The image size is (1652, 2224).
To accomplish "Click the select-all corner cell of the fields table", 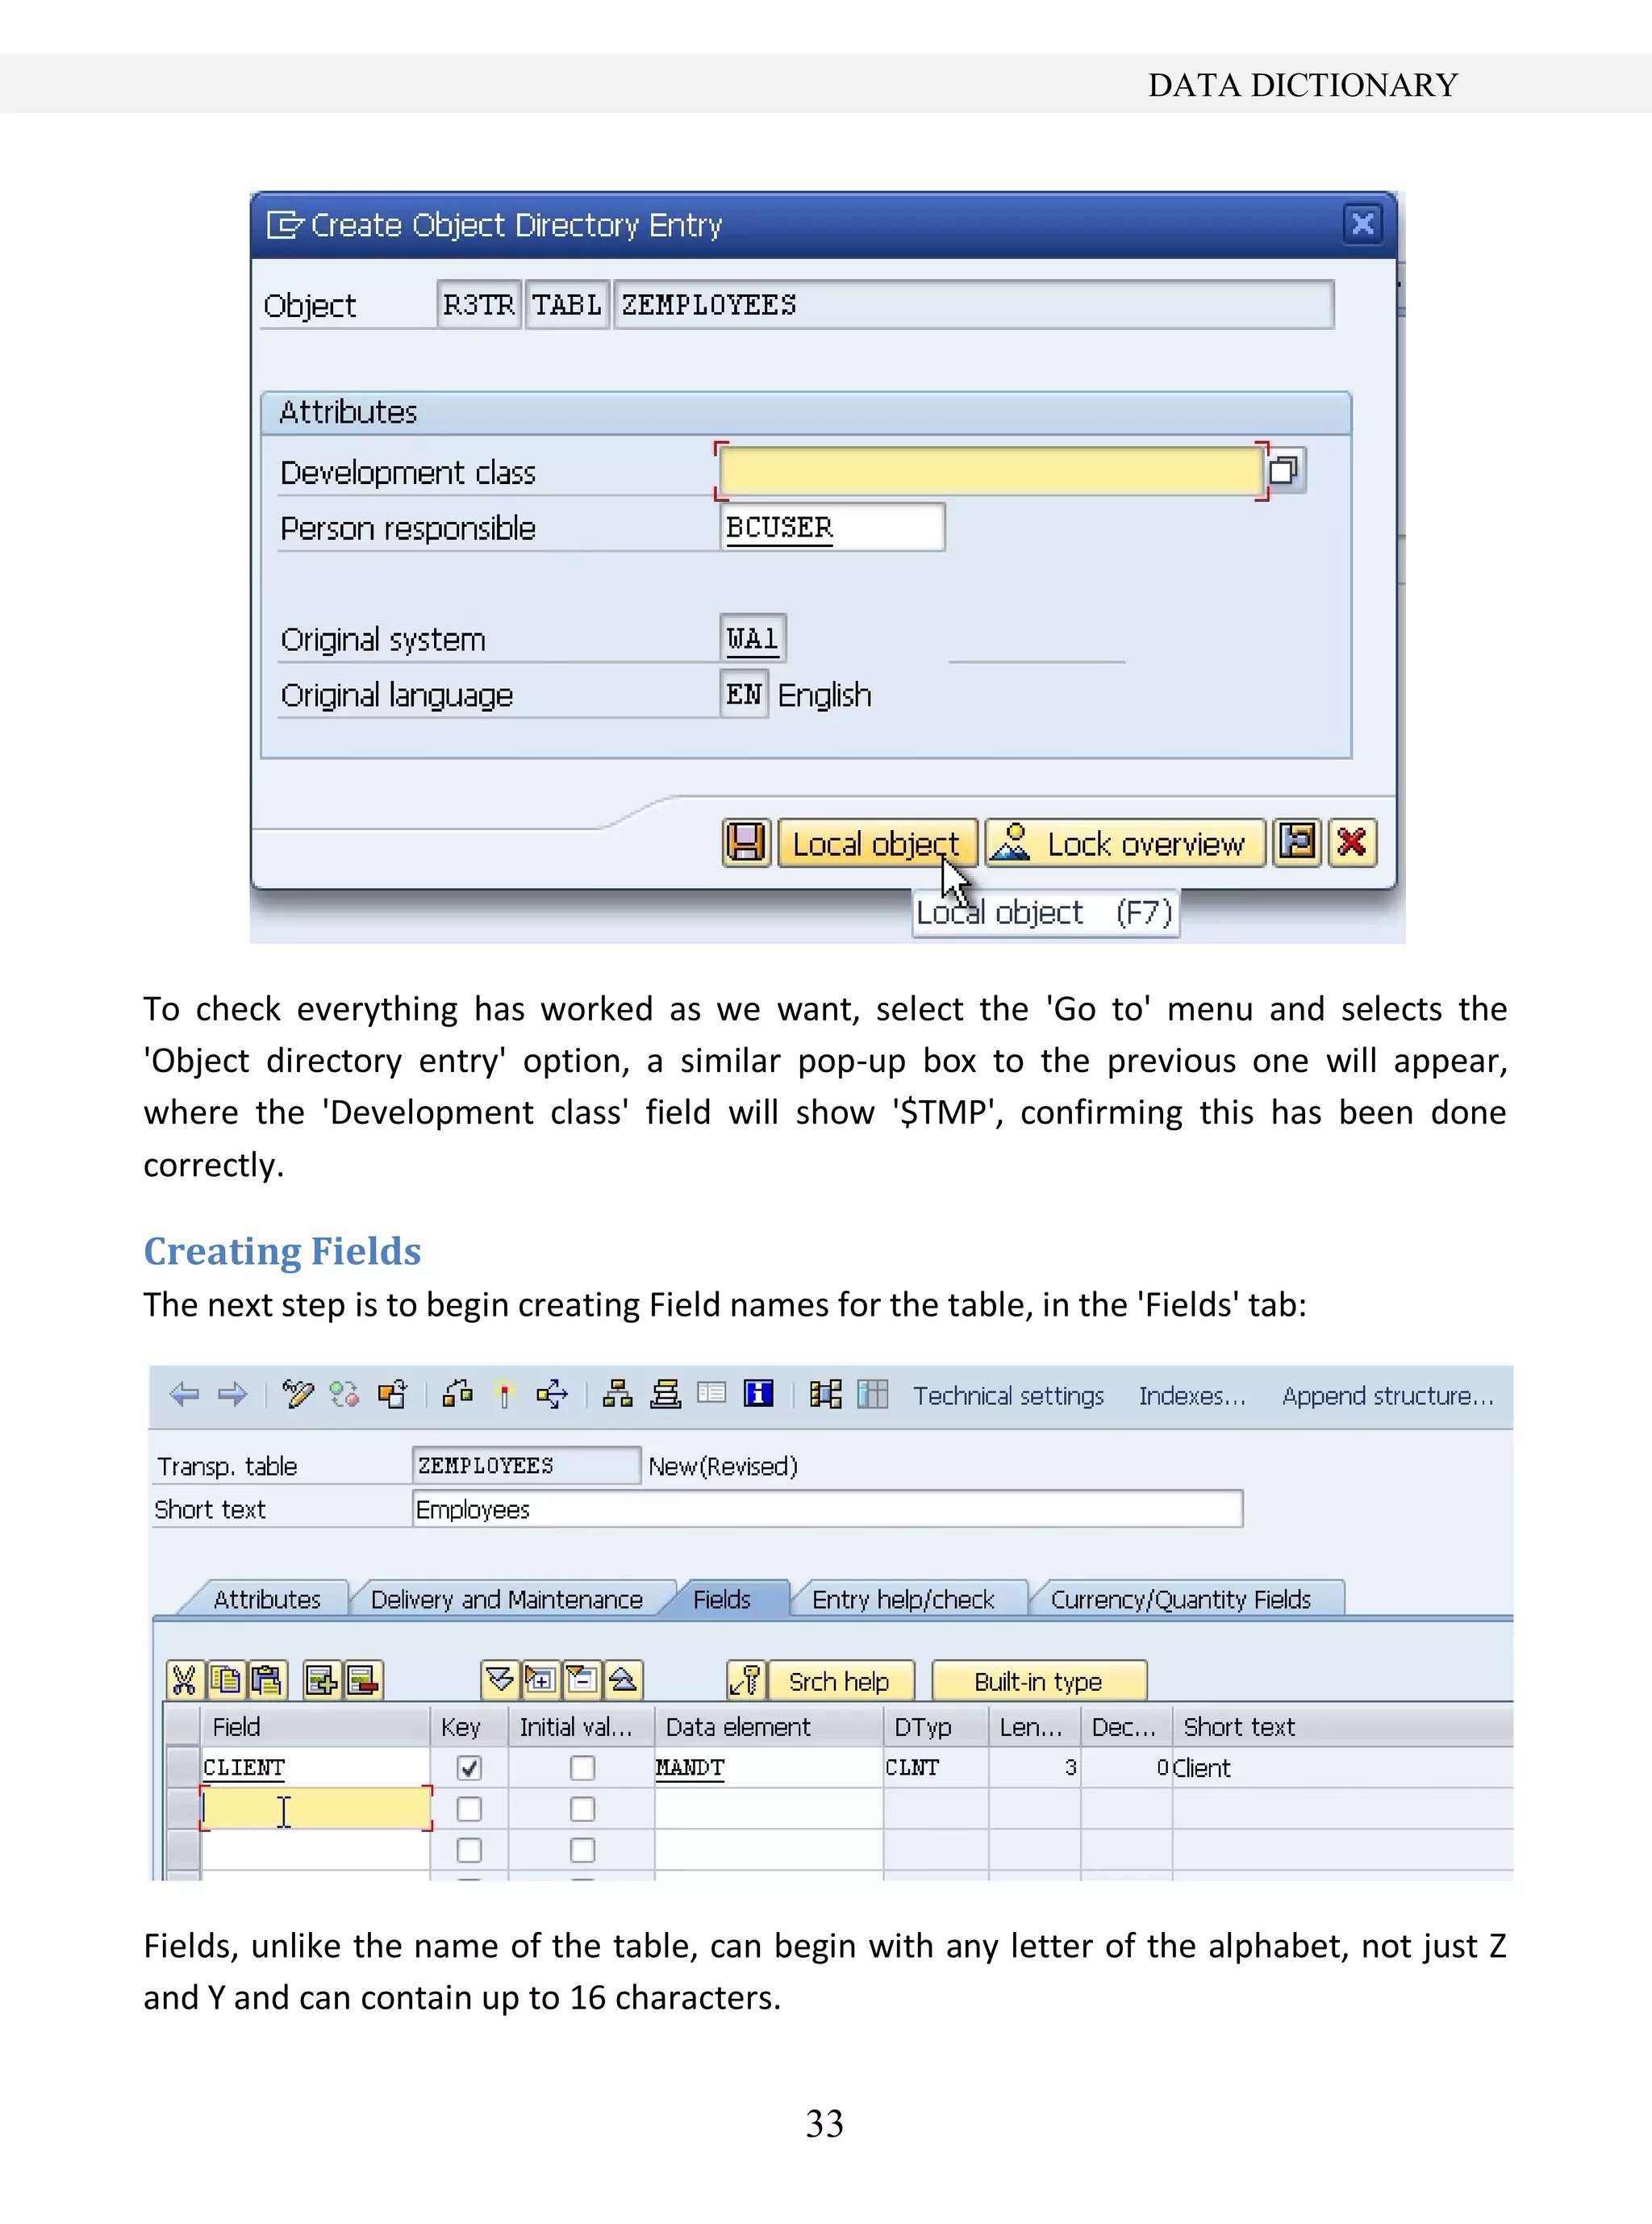I will 183,1727.
